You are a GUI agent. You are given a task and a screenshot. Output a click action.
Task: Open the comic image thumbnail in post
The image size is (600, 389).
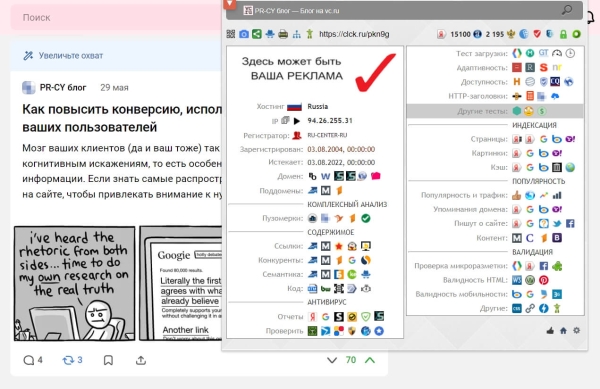(75, 283)
